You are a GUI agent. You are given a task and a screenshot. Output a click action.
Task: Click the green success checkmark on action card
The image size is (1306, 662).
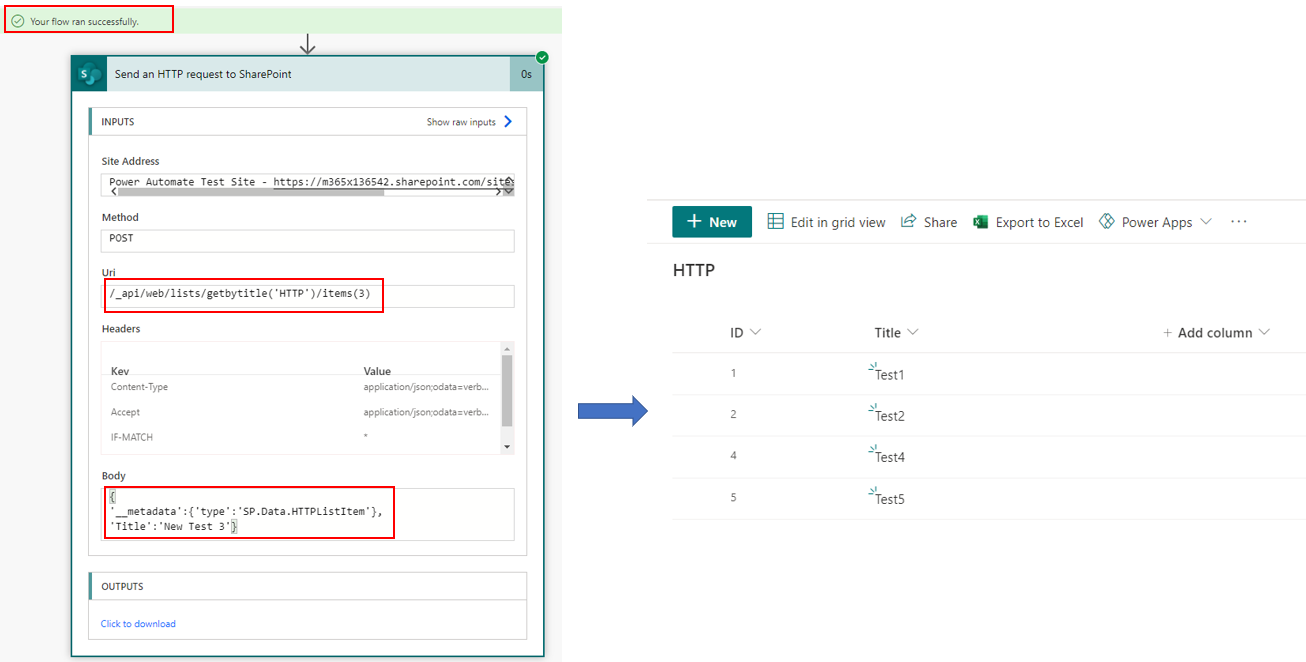click(x=542, y=58)
